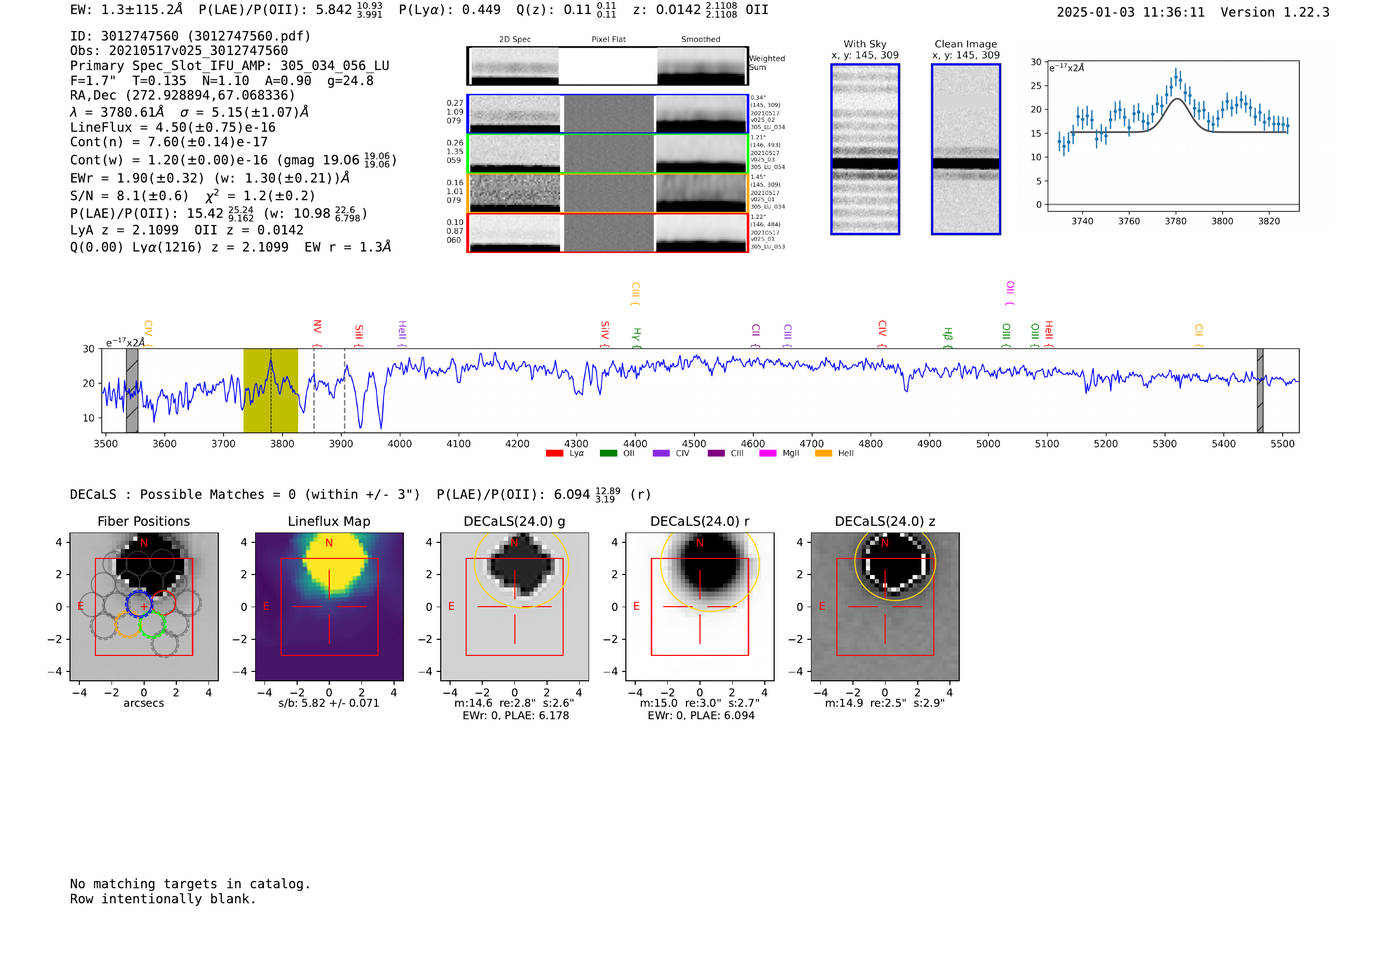Click the ID 3012747560 text line

coord(190,36)
